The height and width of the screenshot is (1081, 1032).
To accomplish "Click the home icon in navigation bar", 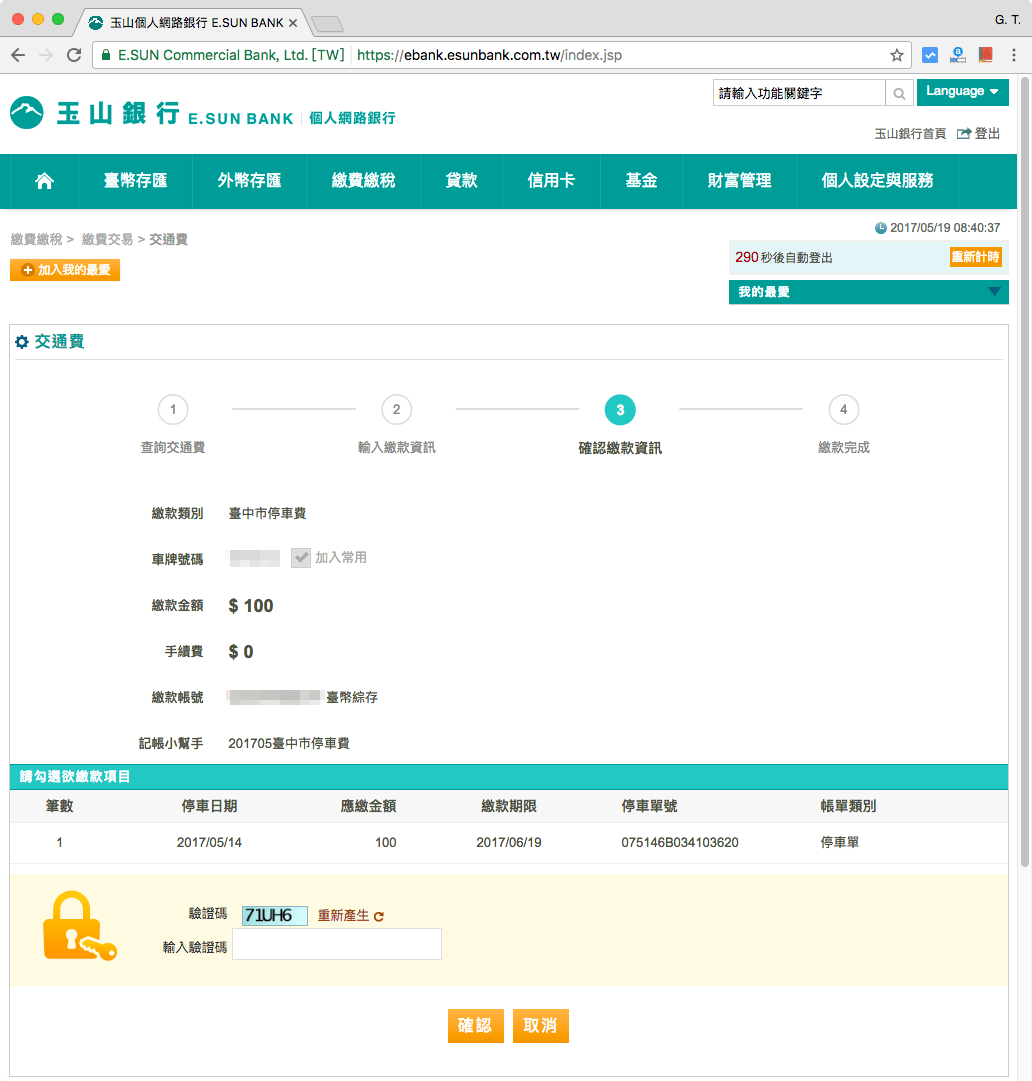I will [44, 181].
